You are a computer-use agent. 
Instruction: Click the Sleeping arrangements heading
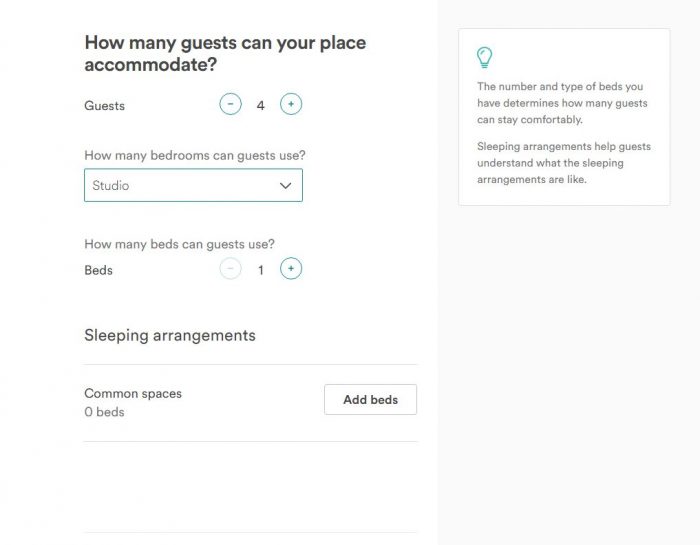coord(170,336)
